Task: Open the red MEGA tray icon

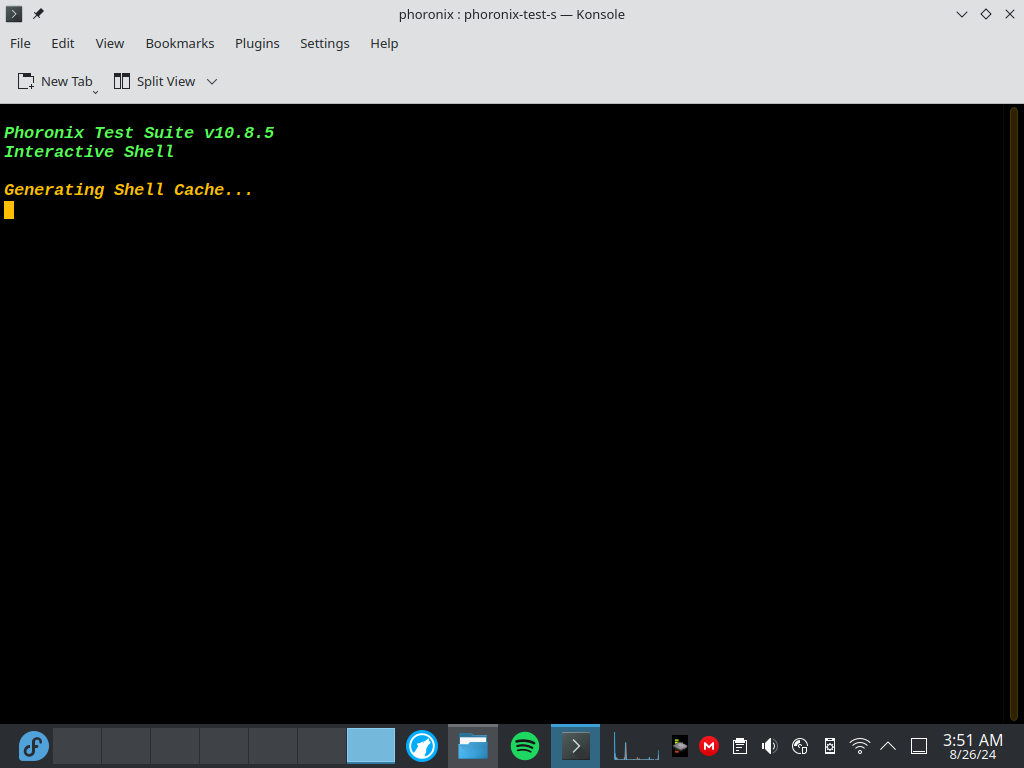Action: 709,746
